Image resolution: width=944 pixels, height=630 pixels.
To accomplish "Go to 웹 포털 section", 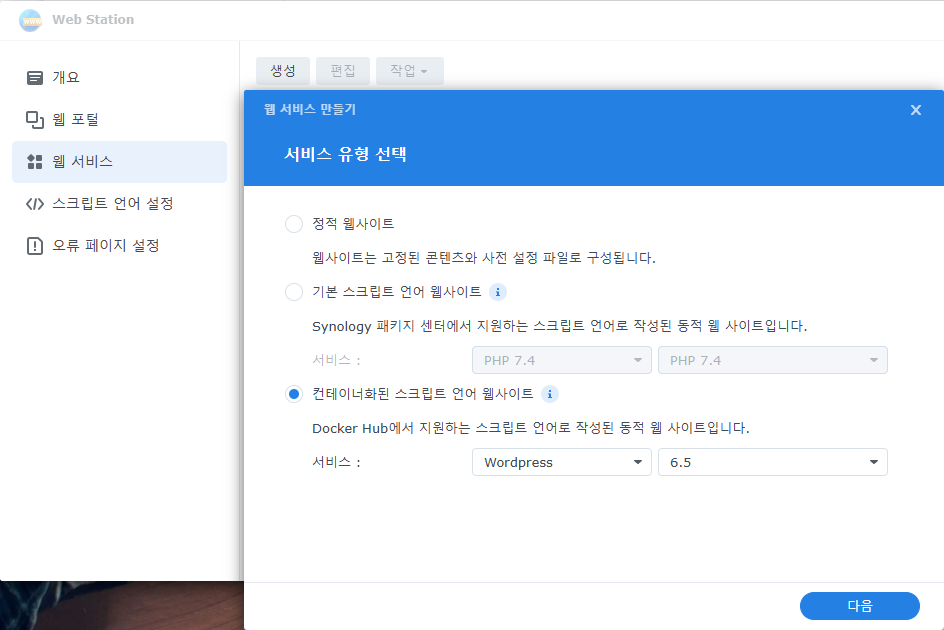I will point(119,120).
